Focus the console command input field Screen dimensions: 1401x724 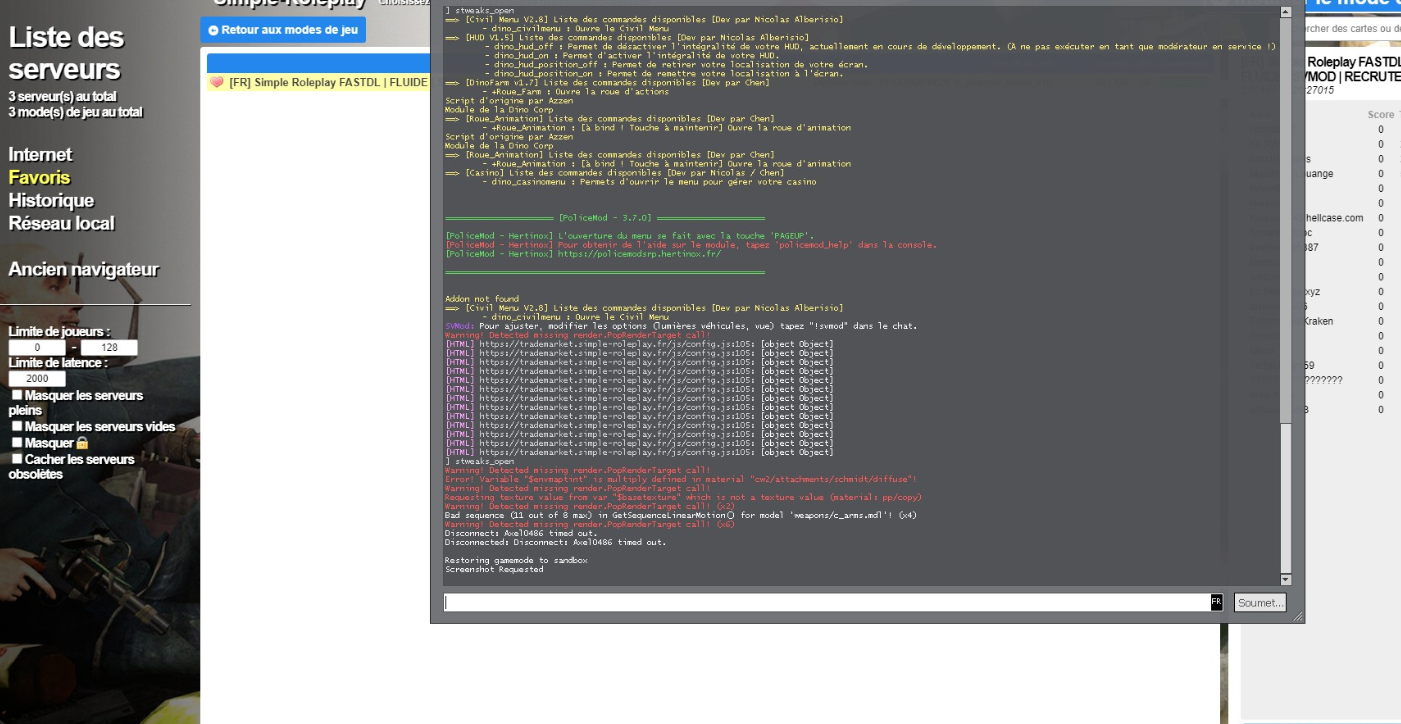825,602
